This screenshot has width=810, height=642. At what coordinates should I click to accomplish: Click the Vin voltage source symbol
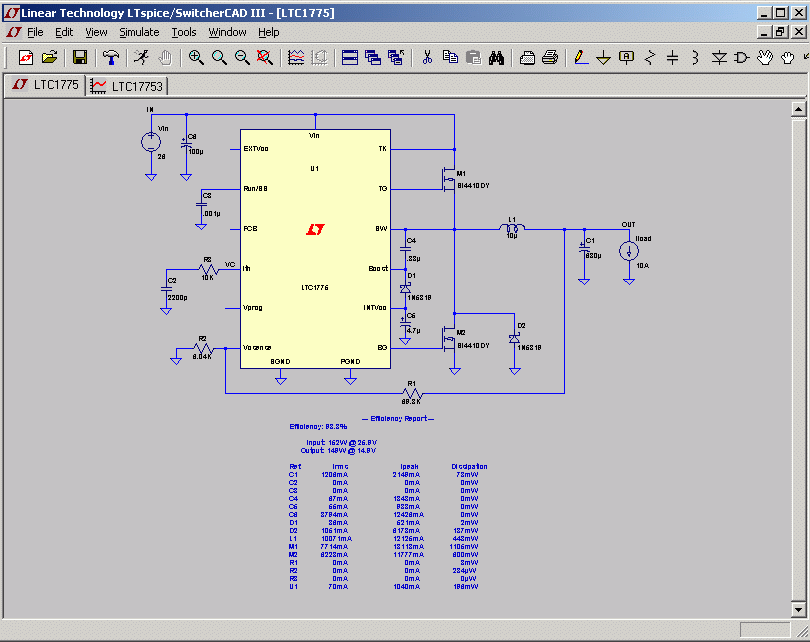pos(151,142)
